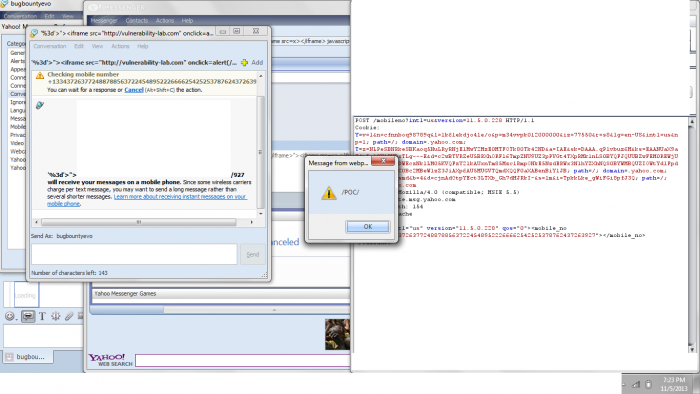
Task: Click the Cancel link for mobile check
Action: (x=133, y=90)
